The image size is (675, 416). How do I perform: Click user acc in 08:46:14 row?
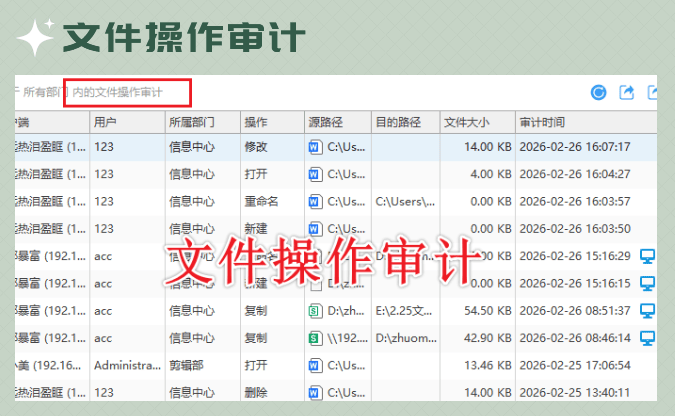click(103, 338)
